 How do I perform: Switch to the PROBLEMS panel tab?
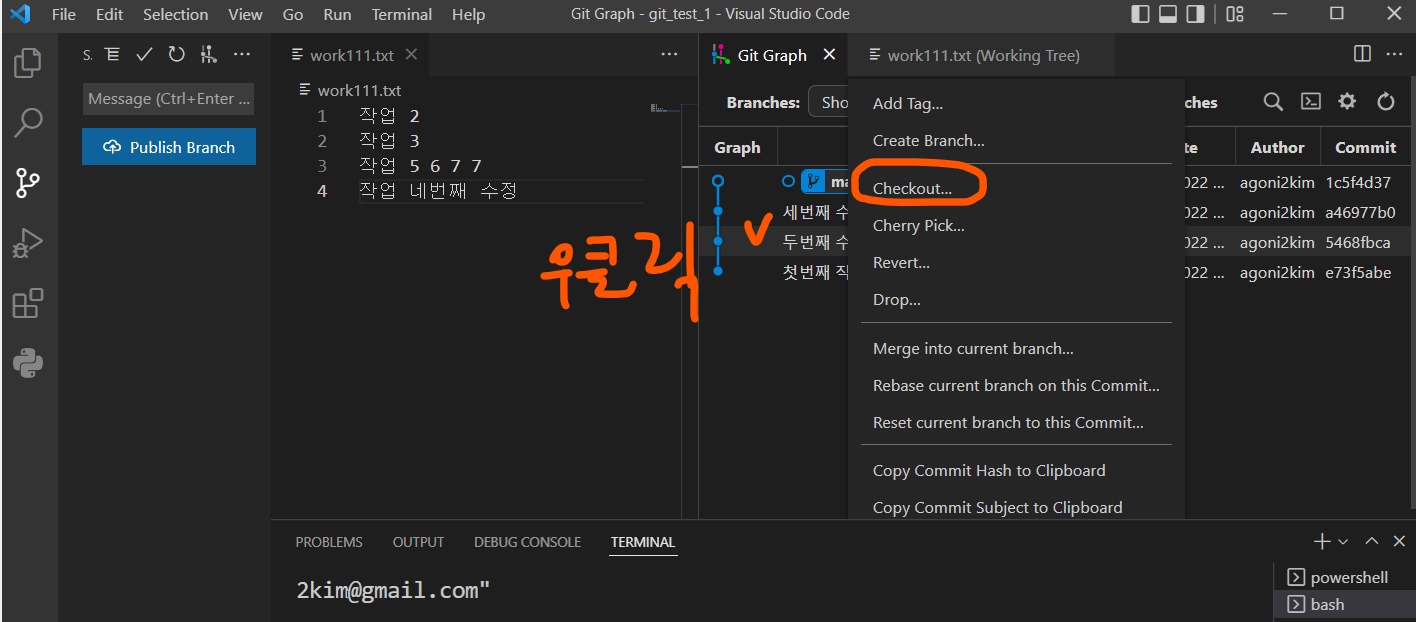coord(329,542)
